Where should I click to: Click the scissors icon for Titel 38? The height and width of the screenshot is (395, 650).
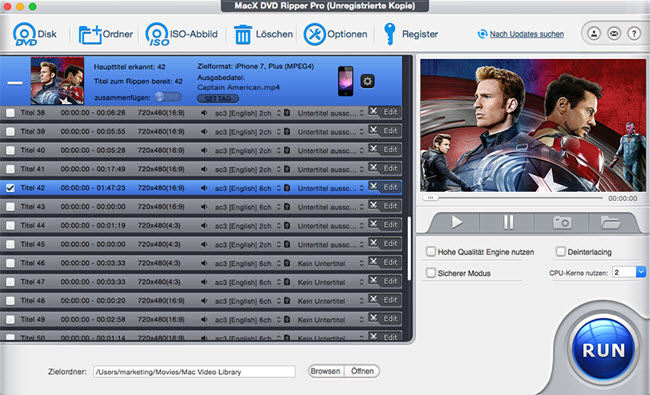374,111
